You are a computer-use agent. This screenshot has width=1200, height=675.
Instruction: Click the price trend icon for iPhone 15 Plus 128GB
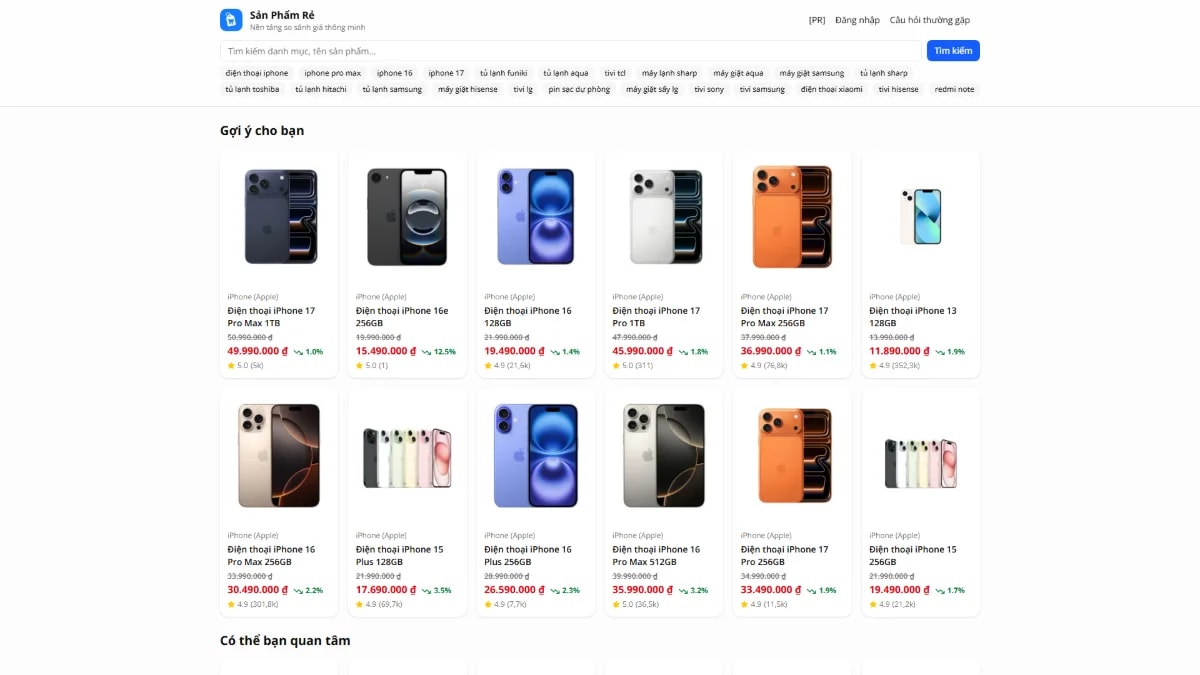(427, 591)
